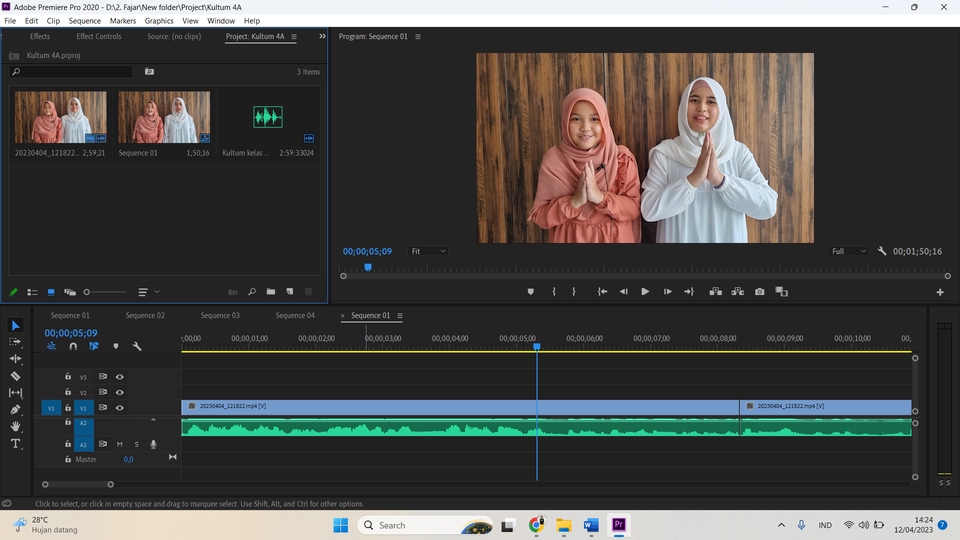Toggle insert sequences as nests
960x540 pixels.
point(51,346)
